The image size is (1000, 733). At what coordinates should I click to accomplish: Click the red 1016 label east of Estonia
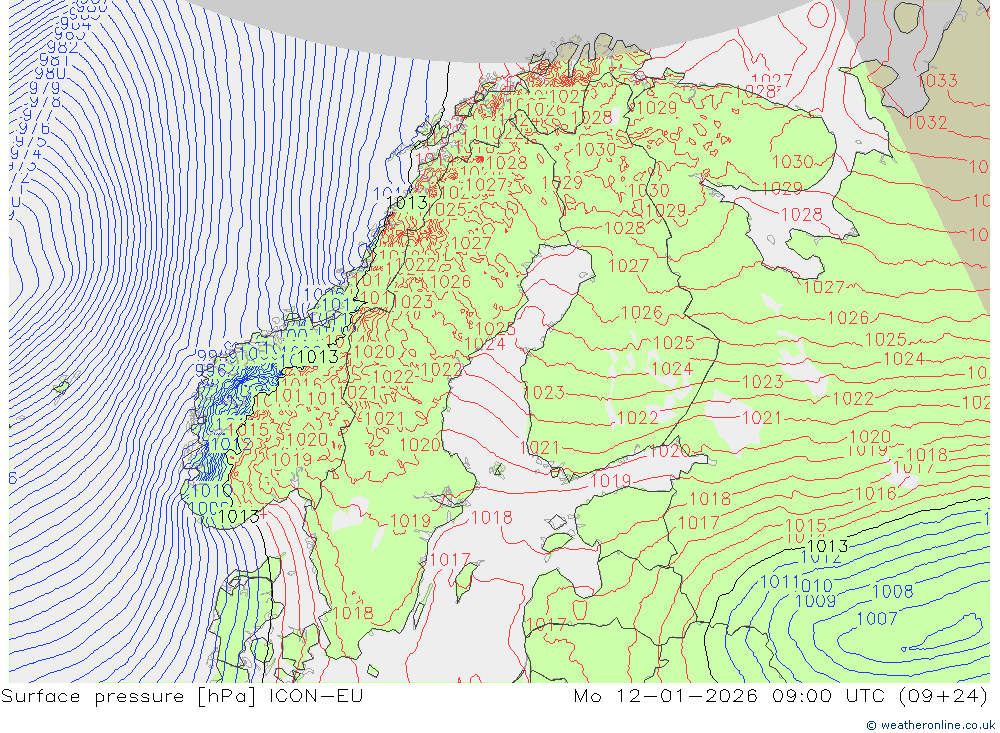(x=876, y=493)
